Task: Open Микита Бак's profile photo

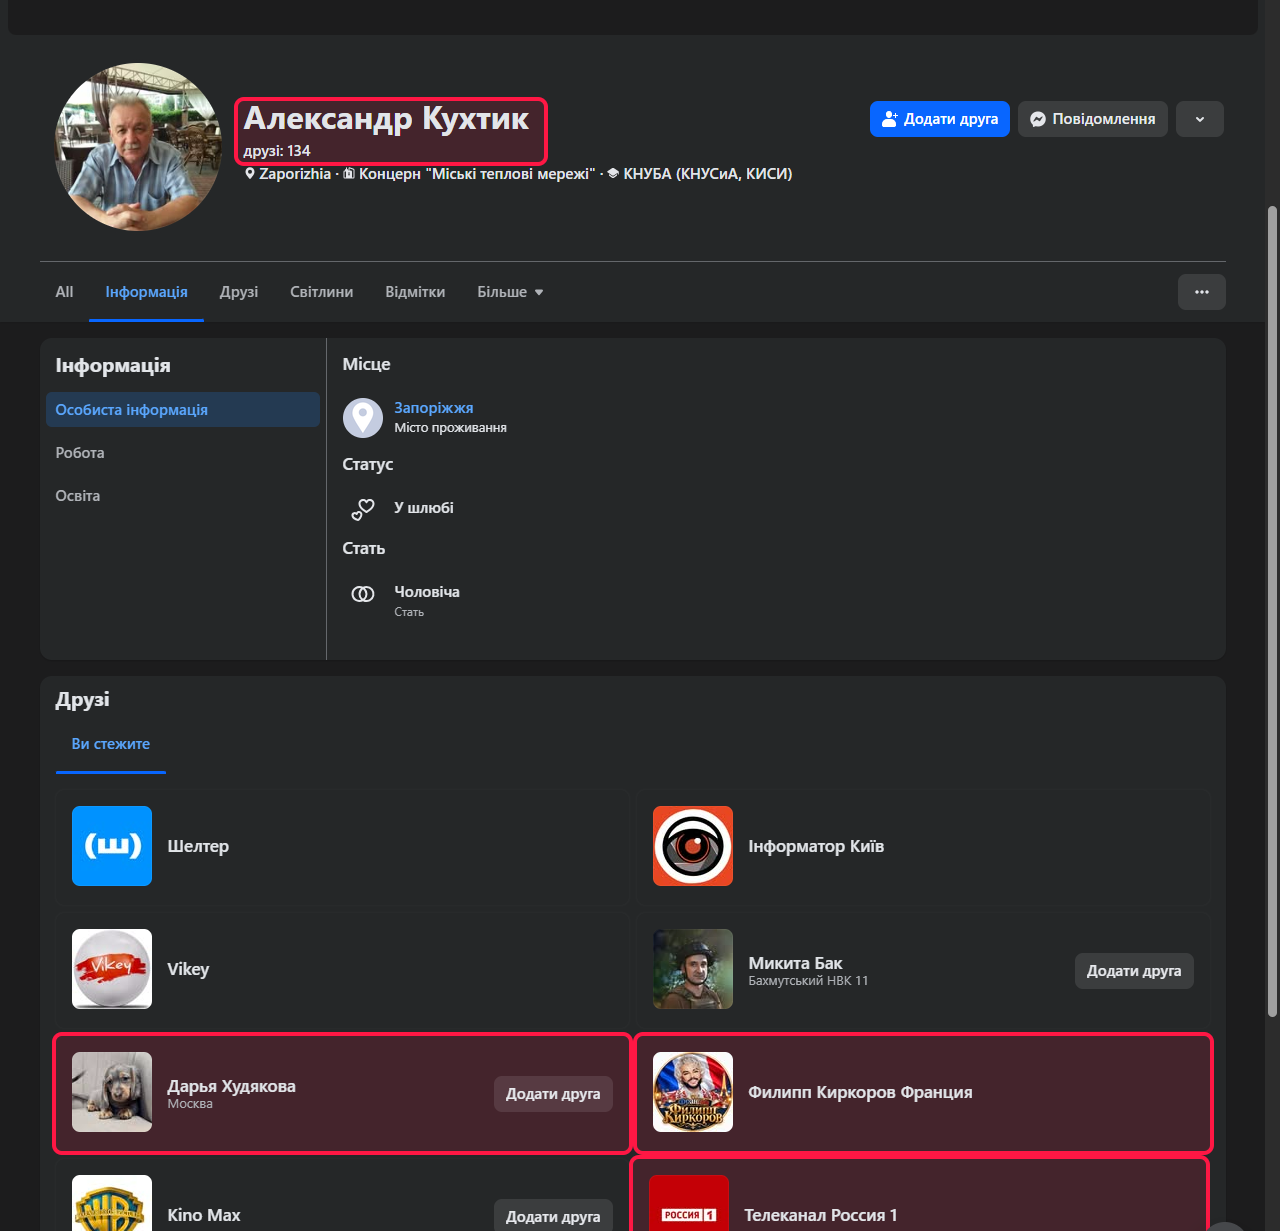Action: coord(693,969)
